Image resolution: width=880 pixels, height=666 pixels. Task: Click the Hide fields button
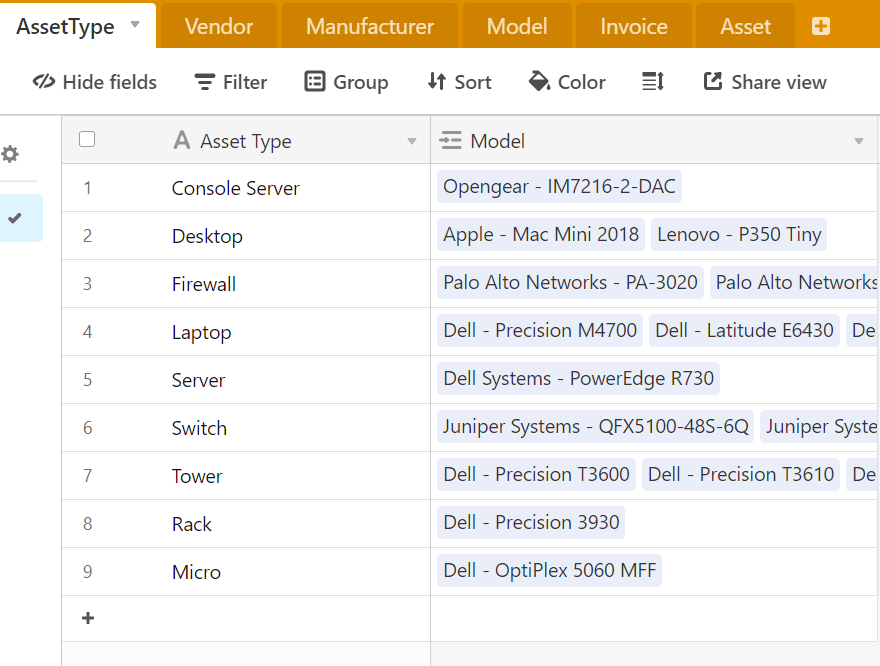[94, 82]
